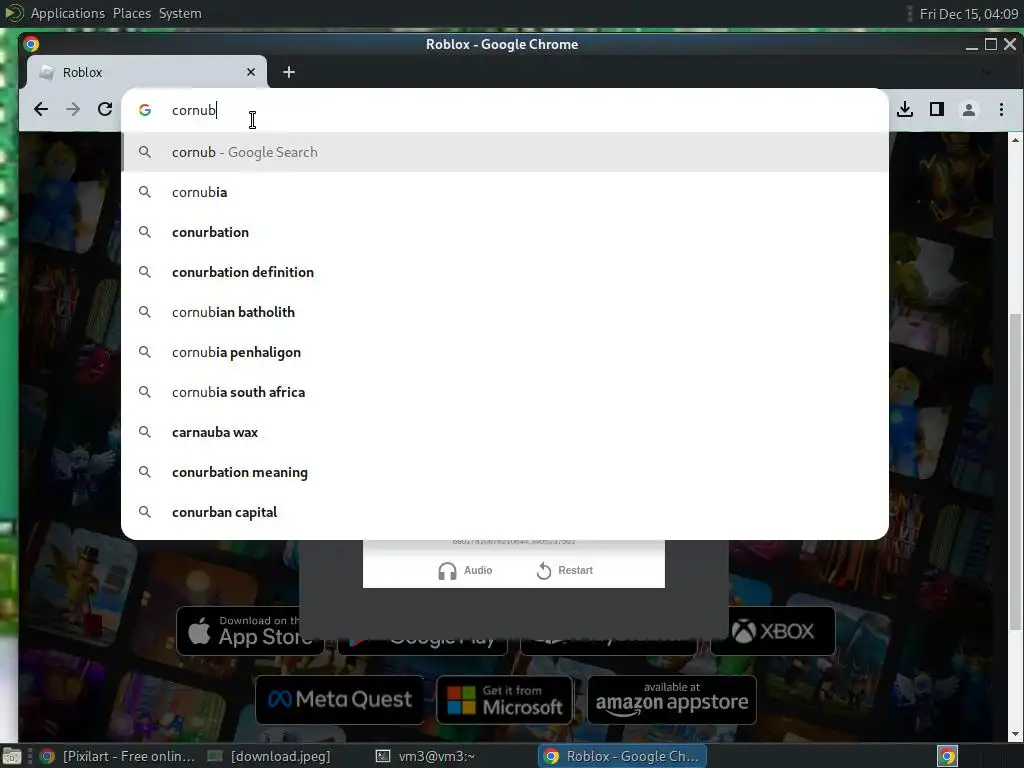Click the forward navigation arrow

pos(73,109)
